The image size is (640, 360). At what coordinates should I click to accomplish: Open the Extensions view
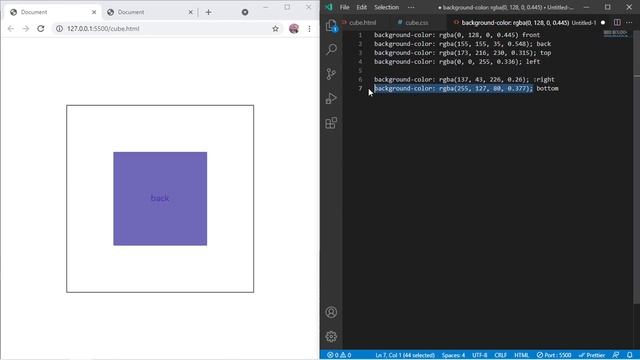(331, 123)
